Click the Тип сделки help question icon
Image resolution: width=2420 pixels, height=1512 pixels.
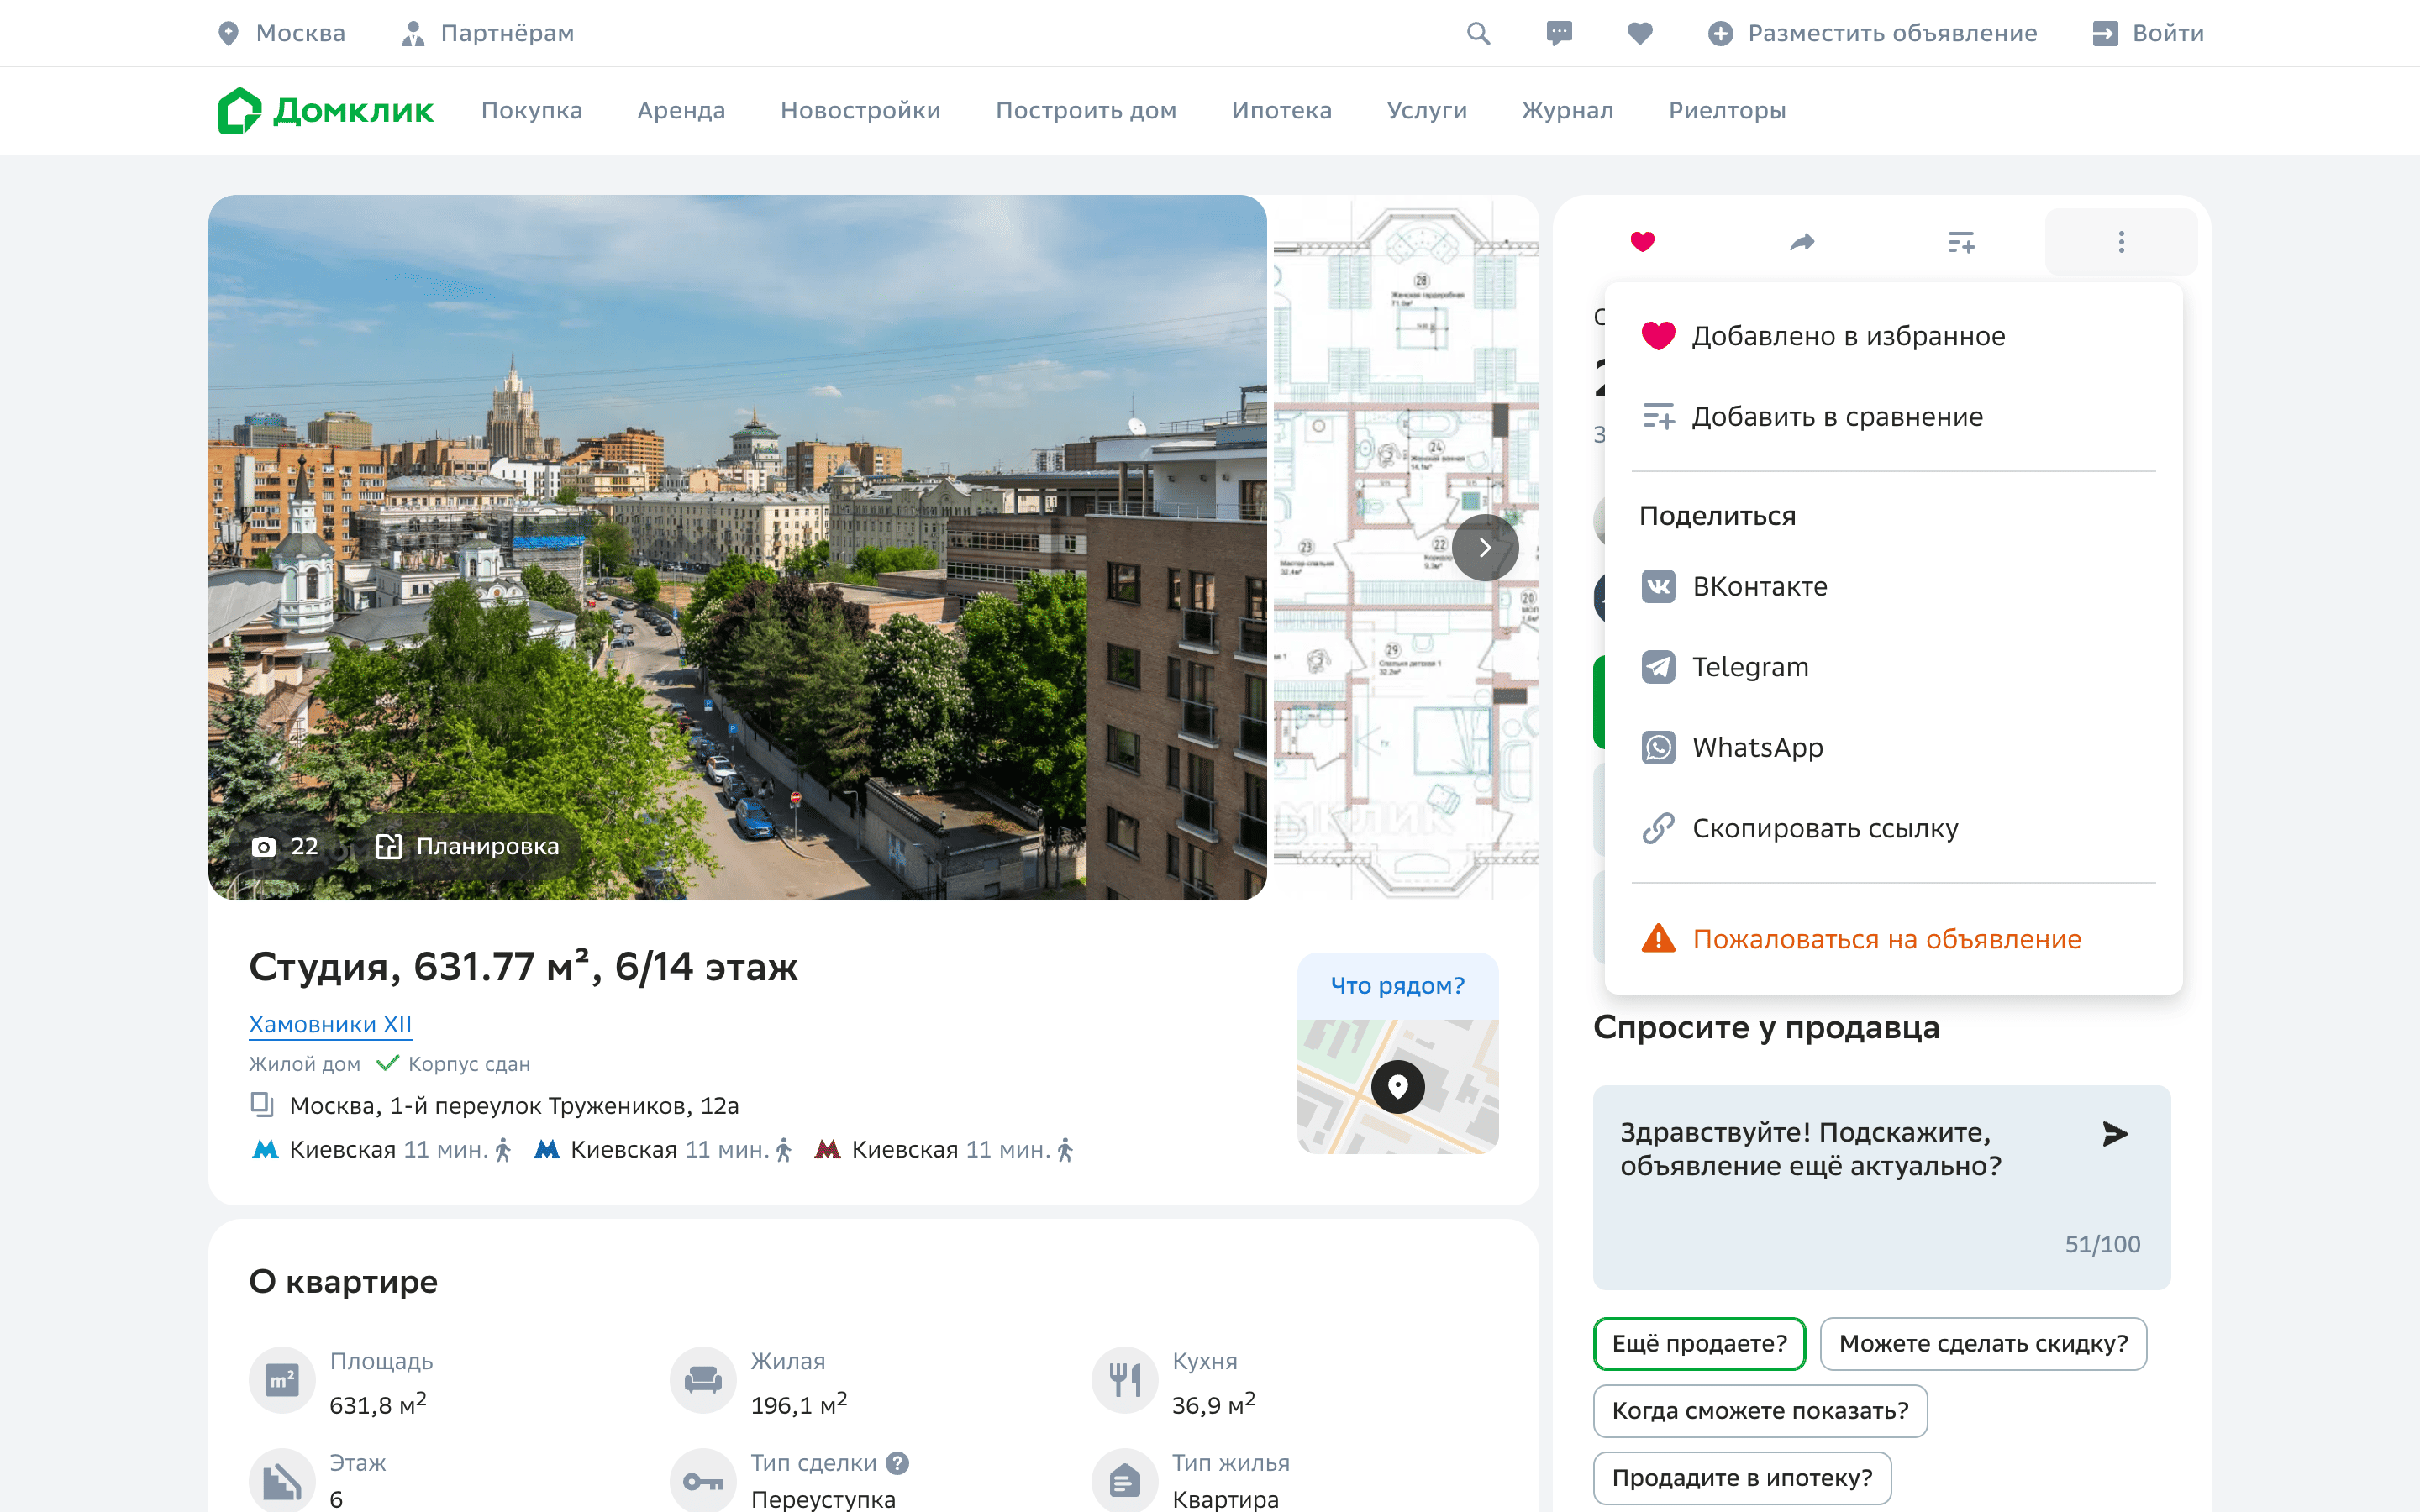898,1463
